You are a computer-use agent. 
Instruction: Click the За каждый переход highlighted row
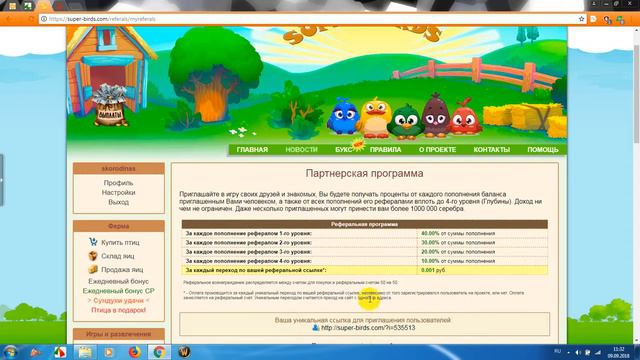[364, 270]
